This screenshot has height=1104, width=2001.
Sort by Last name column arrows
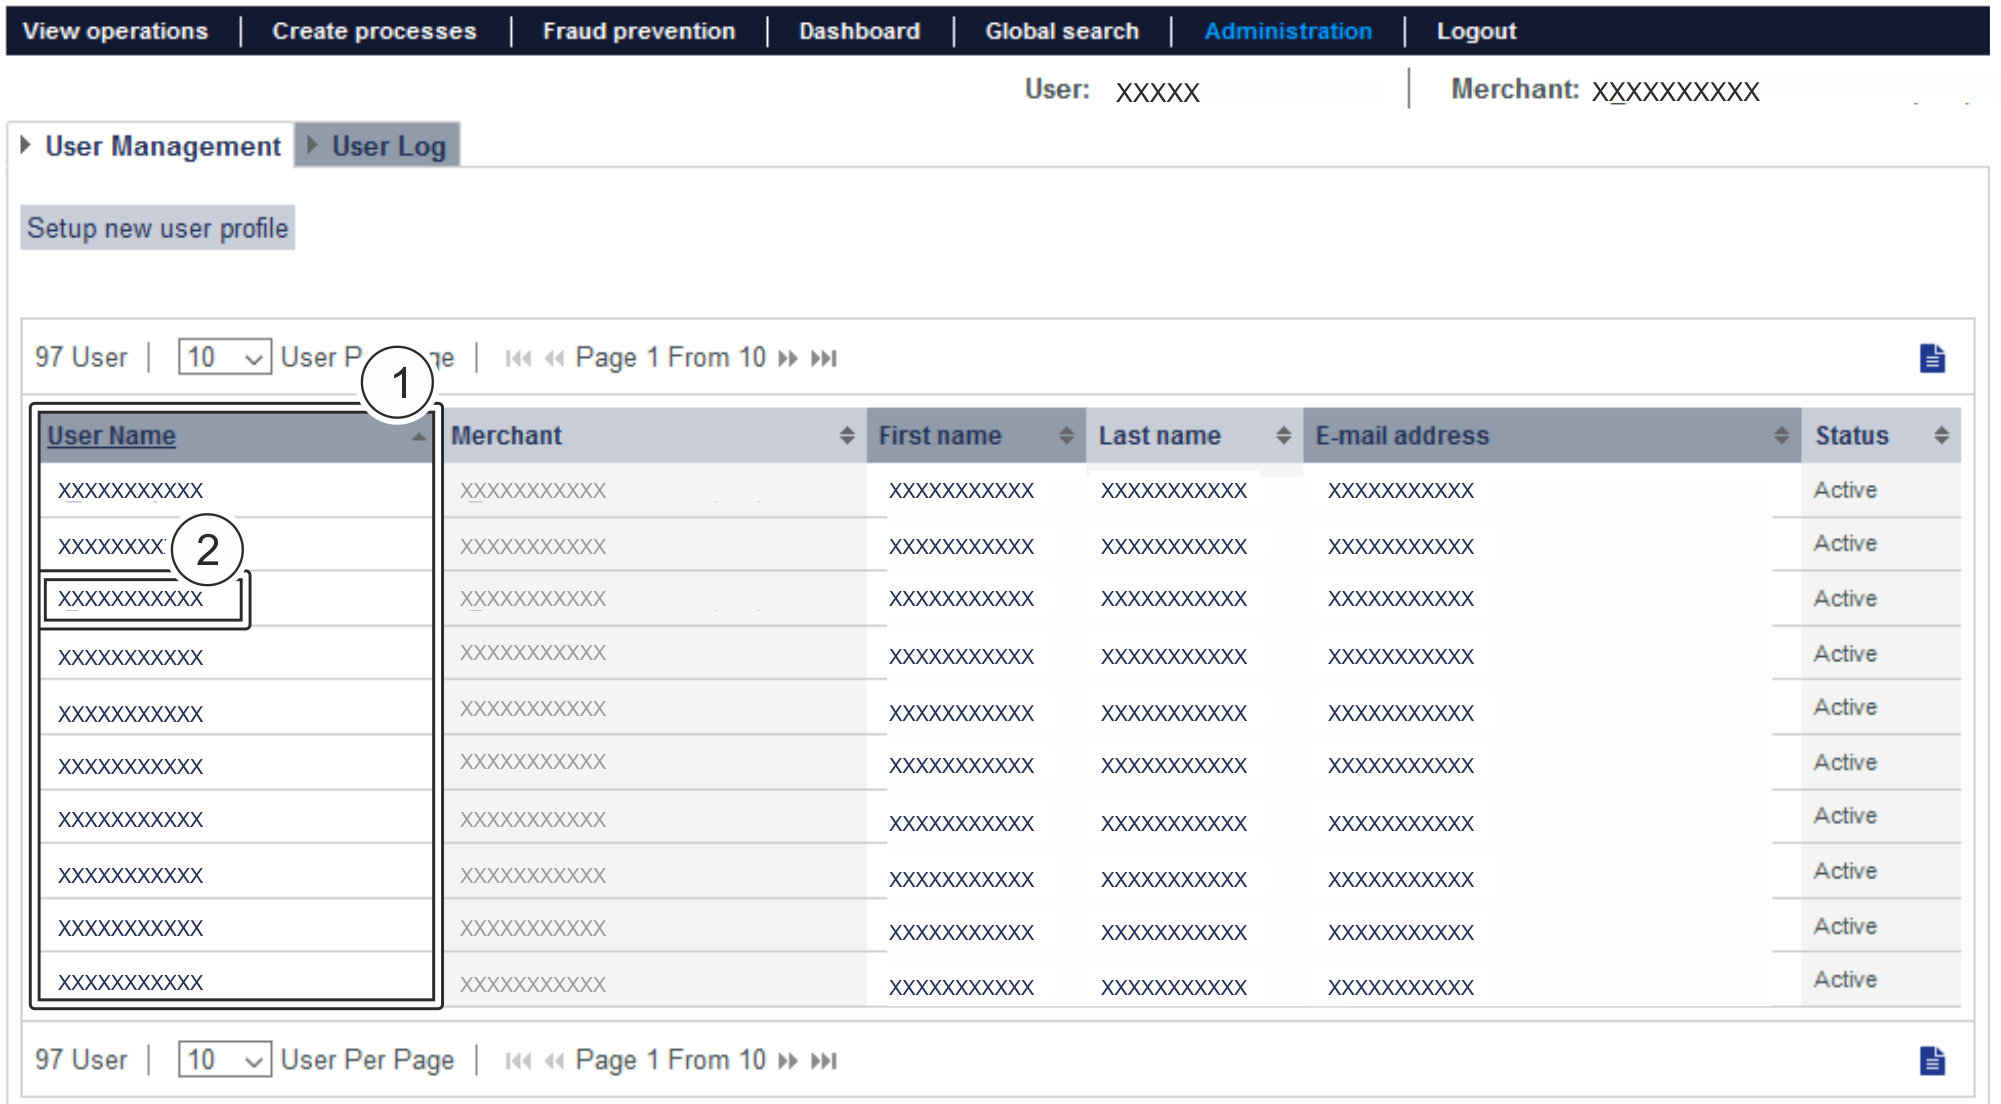pos(1283,435)
